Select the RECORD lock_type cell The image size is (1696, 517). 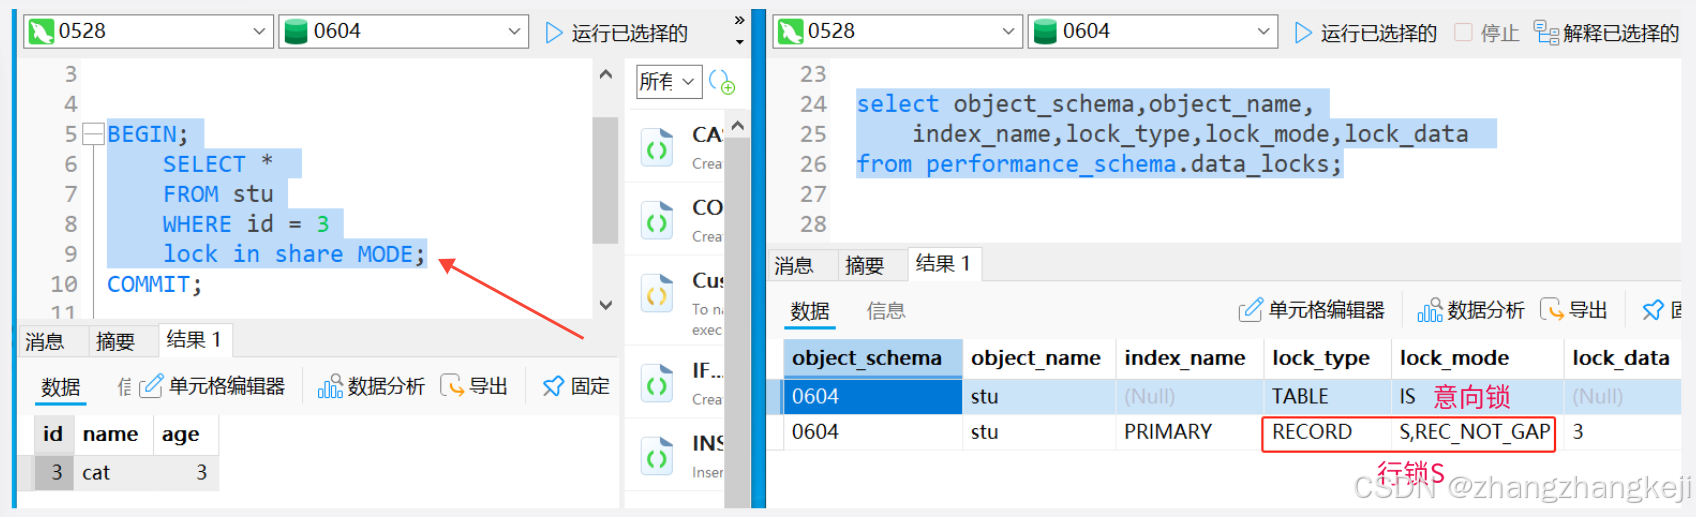pos(1327,432)
